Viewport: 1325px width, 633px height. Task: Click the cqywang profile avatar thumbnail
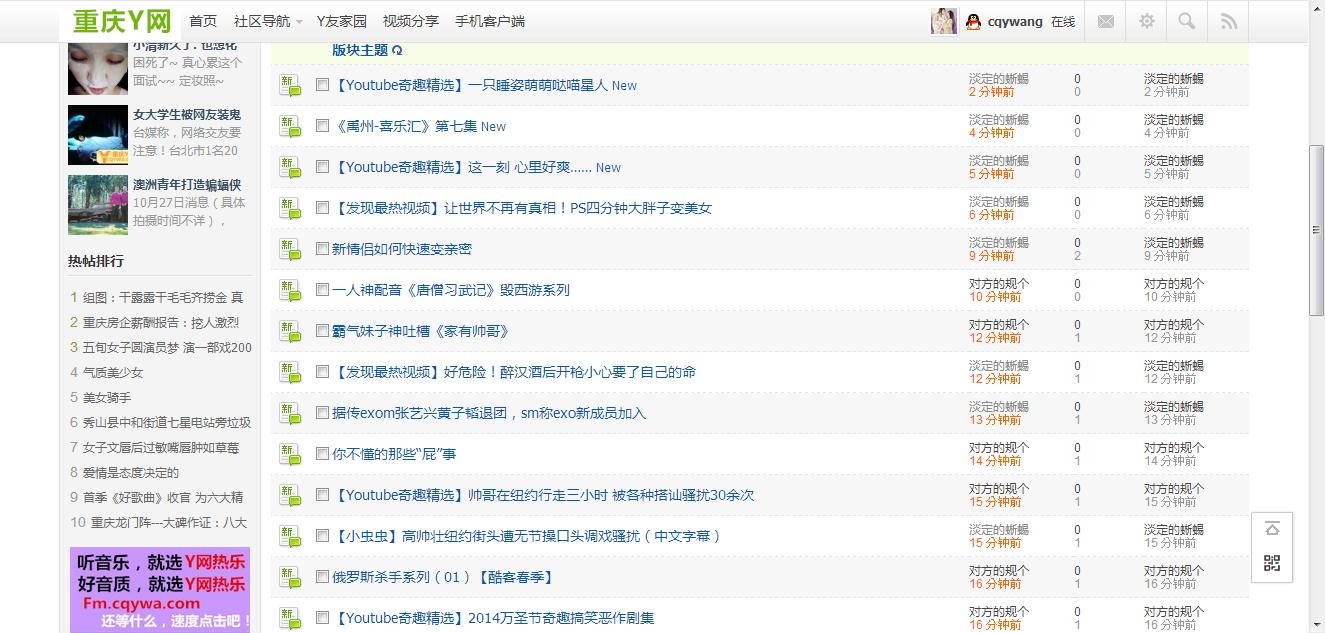click(942, 20)
